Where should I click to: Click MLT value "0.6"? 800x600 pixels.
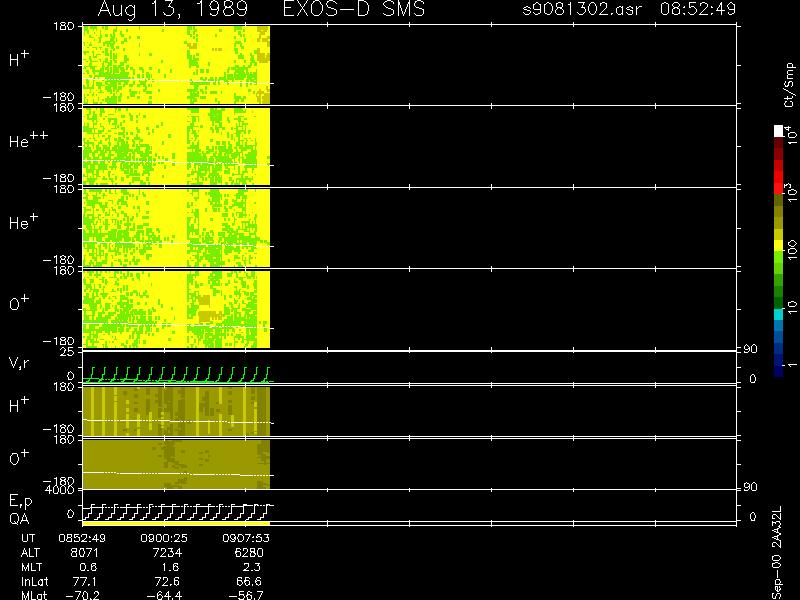click(88, 567)
